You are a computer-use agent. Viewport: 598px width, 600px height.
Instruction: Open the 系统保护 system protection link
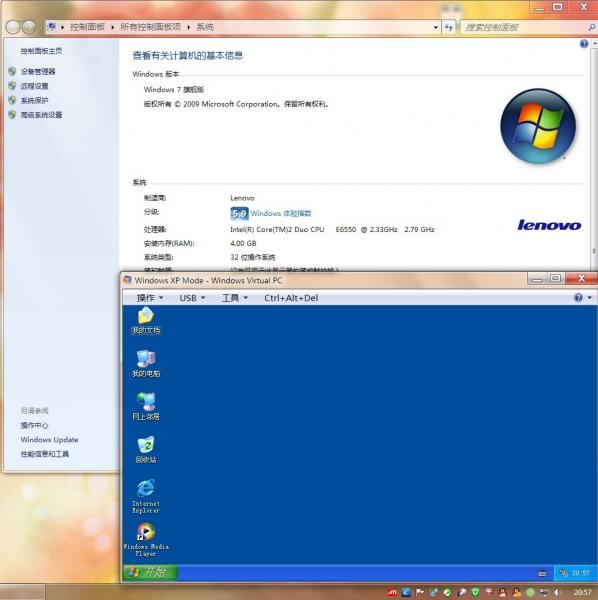point(34,101)
